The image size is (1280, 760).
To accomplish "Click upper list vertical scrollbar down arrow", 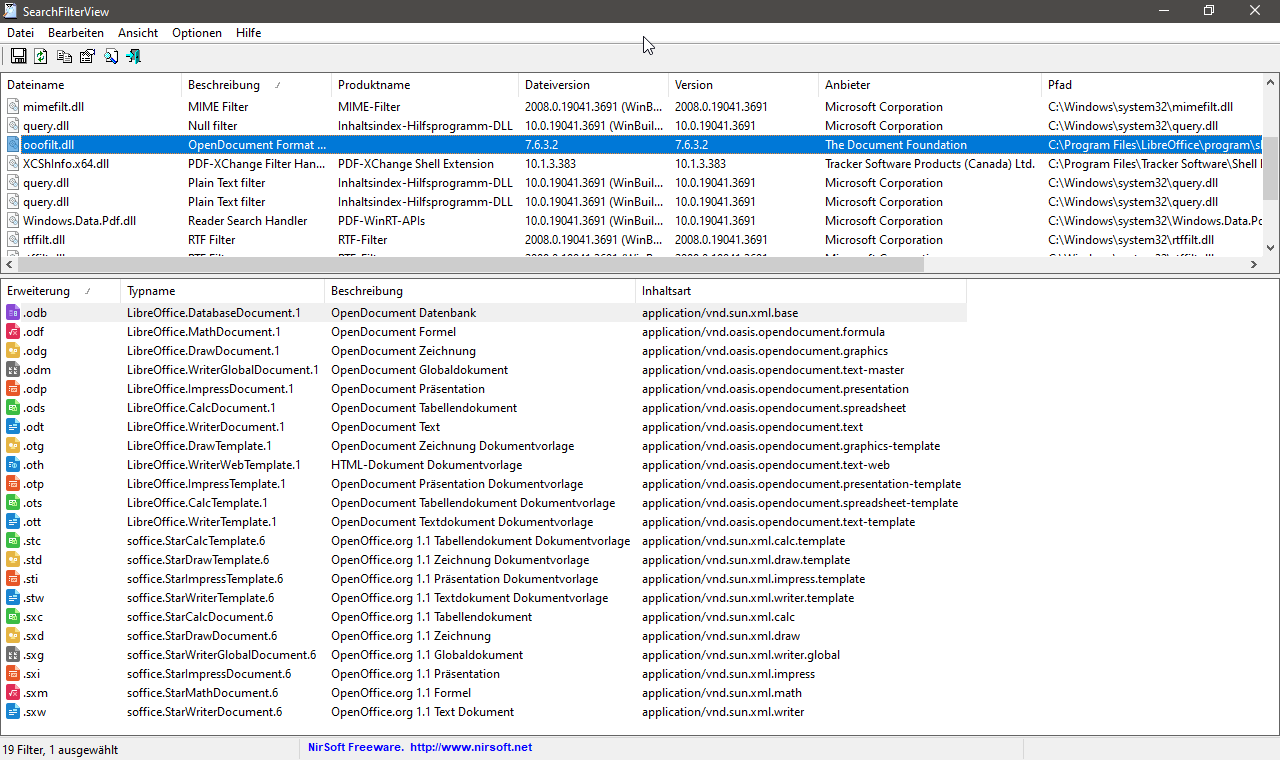I will click(1271, 248).
